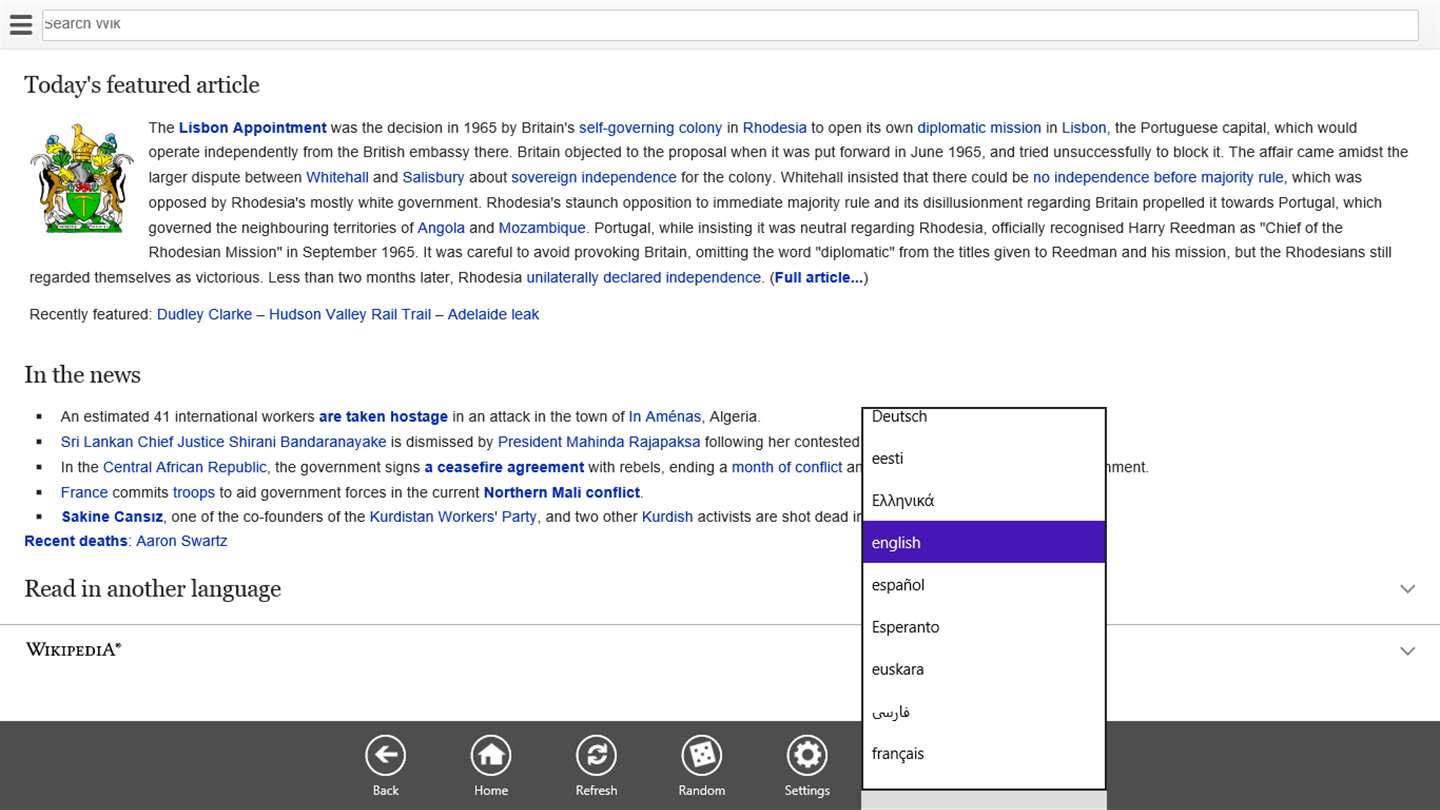Open the Adelaide leak link
Viewport: 1440px width, 810px height.
click(493, 314)
